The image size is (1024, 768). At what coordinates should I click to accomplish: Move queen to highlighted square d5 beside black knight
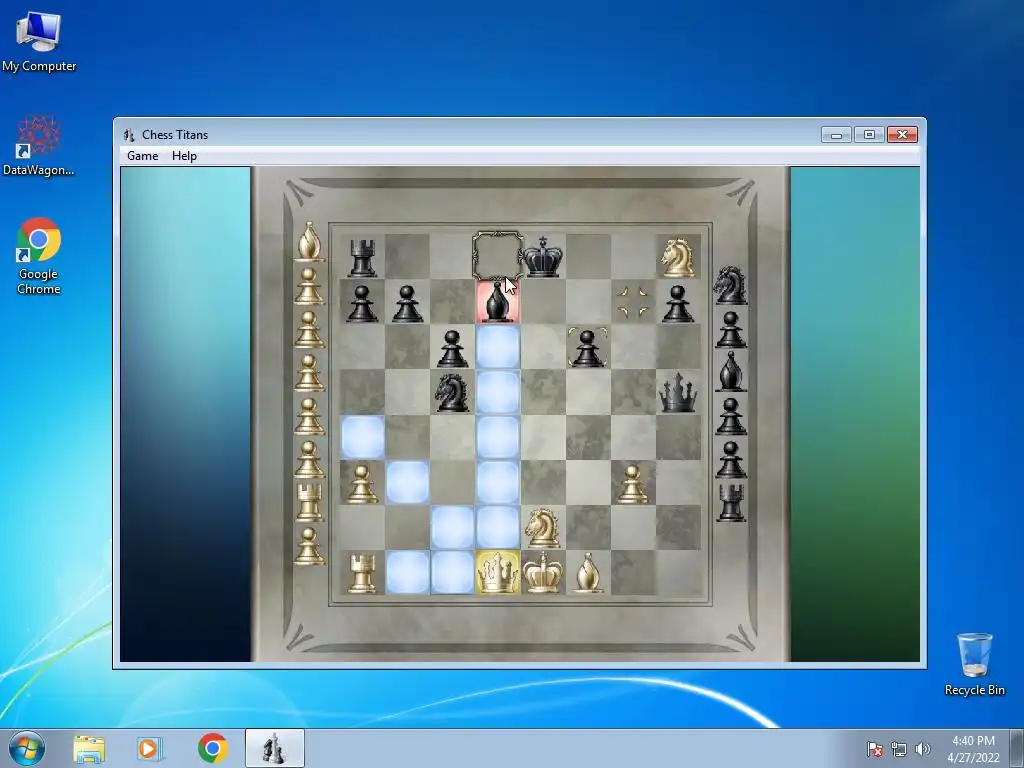click(498, 392)
